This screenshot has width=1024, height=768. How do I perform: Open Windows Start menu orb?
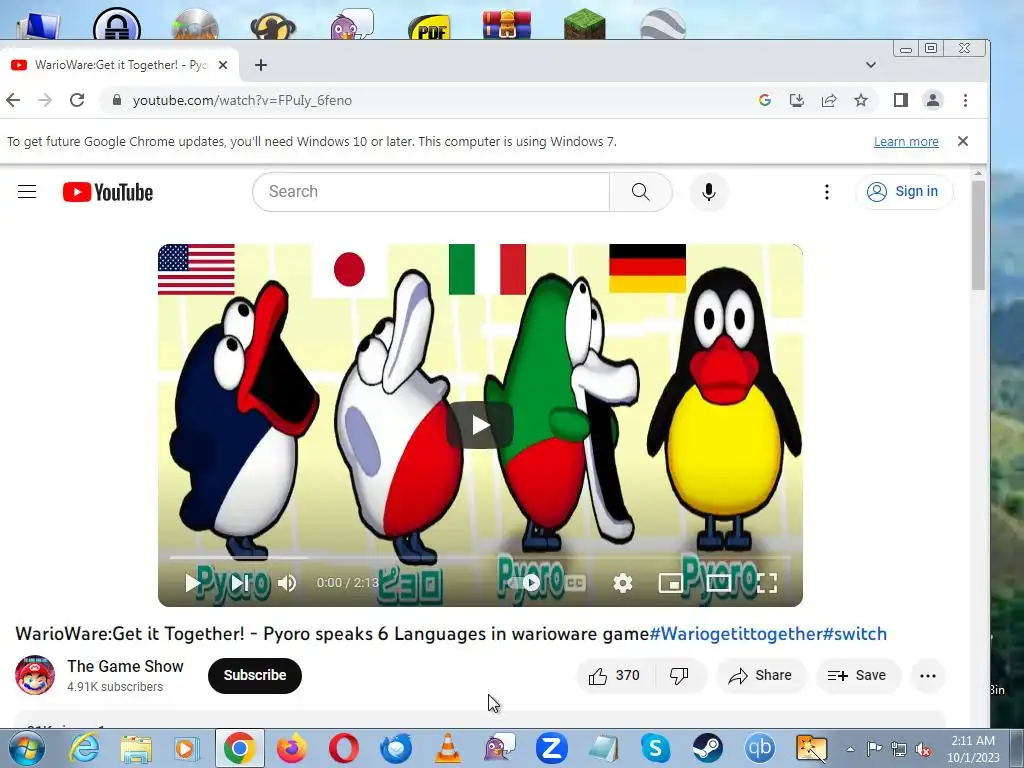pos(26,748)
